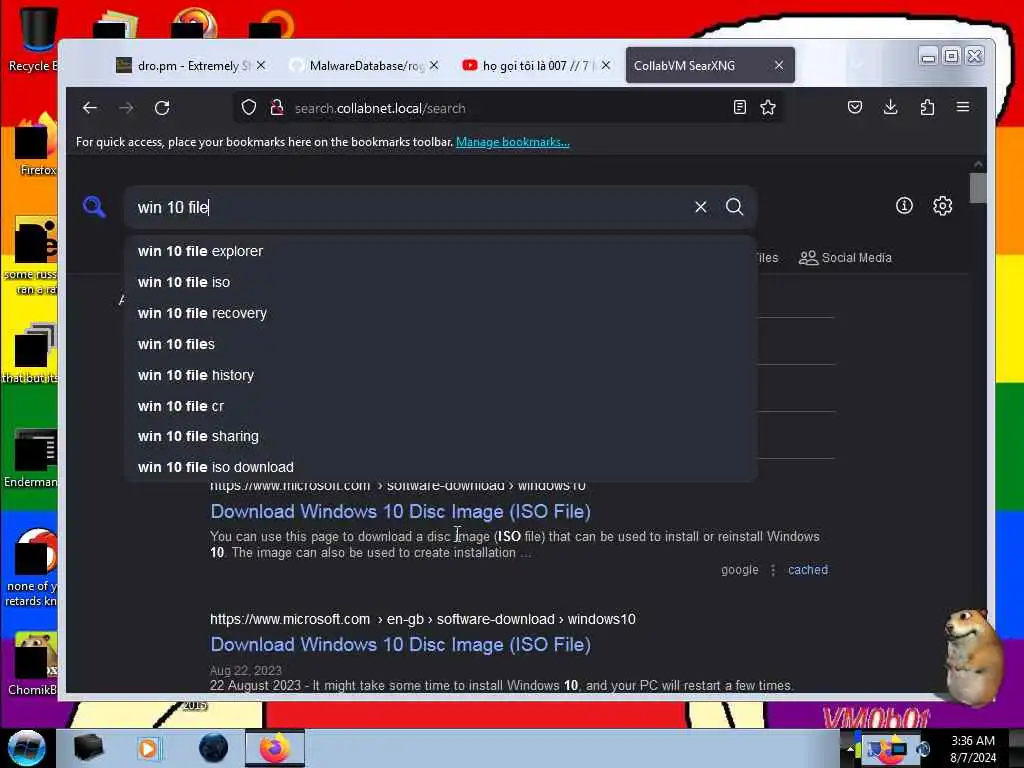Click the SearXNG logo magnifier icon
The image size is (1024, 768).
click(94, 207)
